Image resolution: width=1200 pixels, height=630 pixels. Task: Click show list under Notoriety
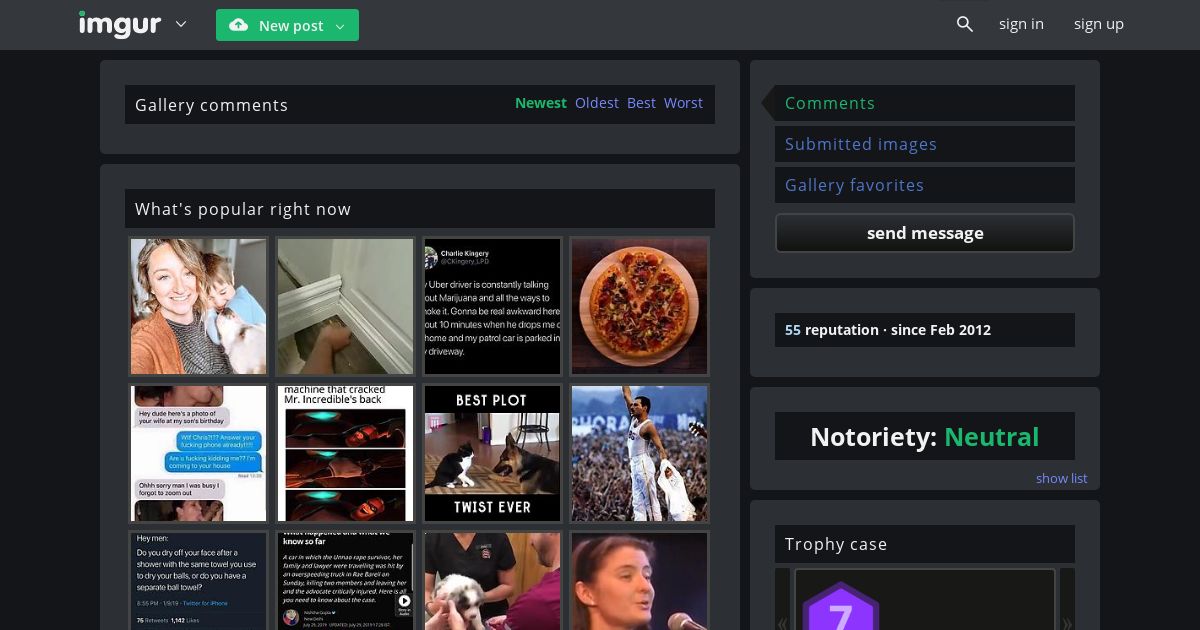[x=1061, y=478]
